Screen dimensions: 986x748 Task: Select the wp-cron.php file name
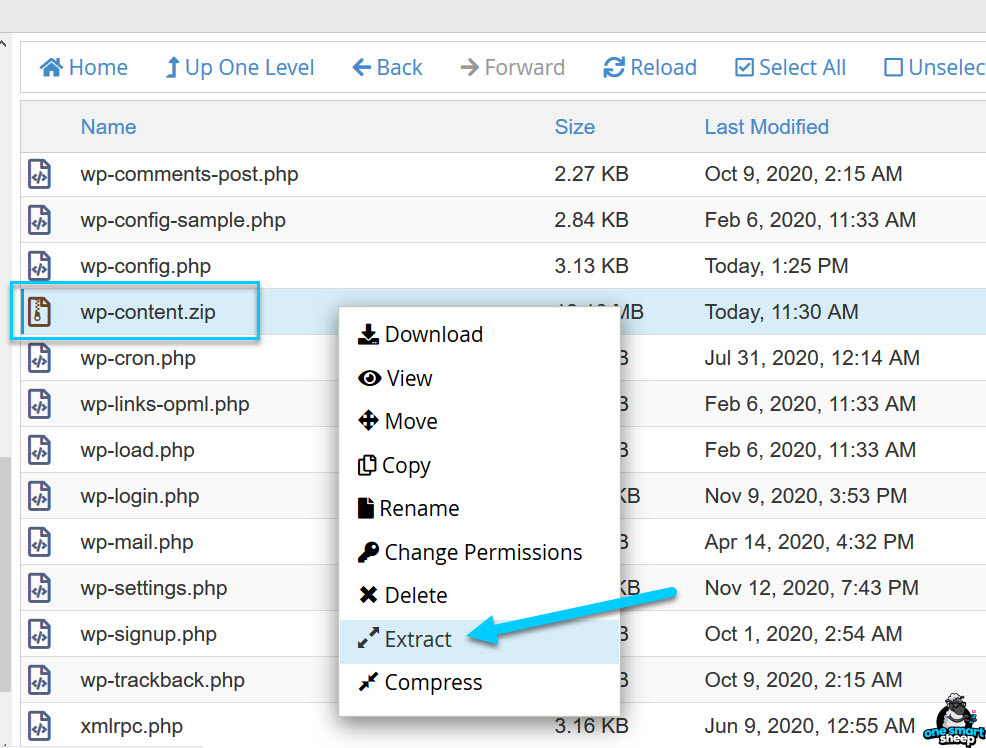tap(138, 358)
